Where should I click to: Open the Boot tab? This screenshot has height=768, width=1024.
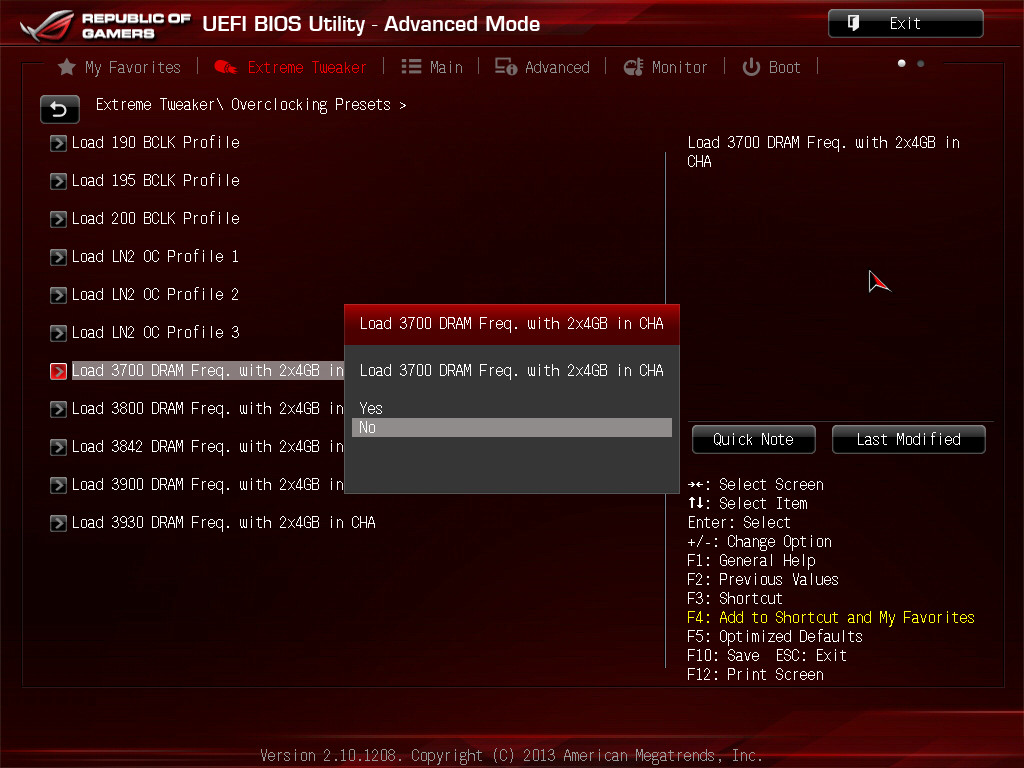(x=771, y=67)
